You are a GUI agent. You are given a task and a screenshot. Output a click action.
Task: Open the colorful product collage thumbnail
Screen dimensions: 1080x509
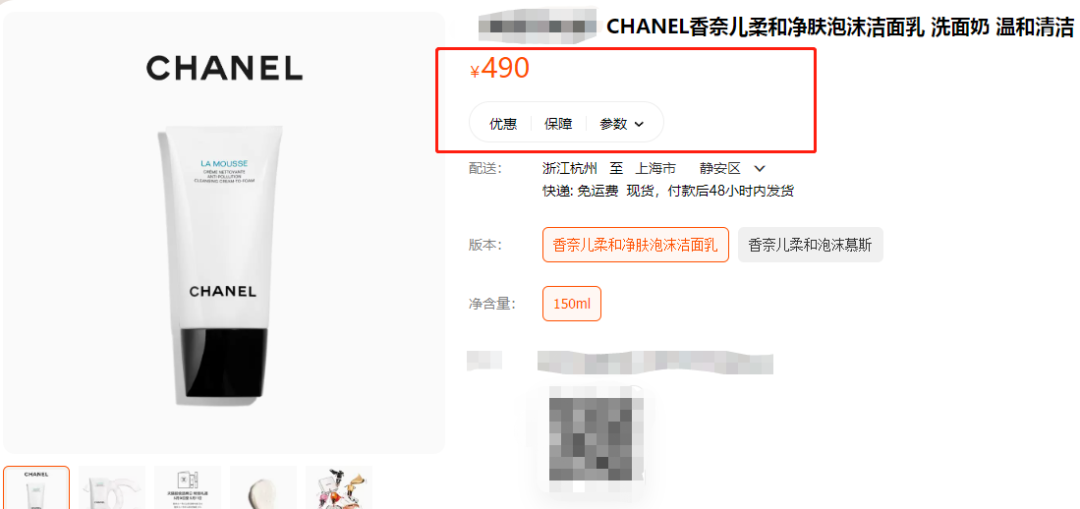(x=339, y=488)
